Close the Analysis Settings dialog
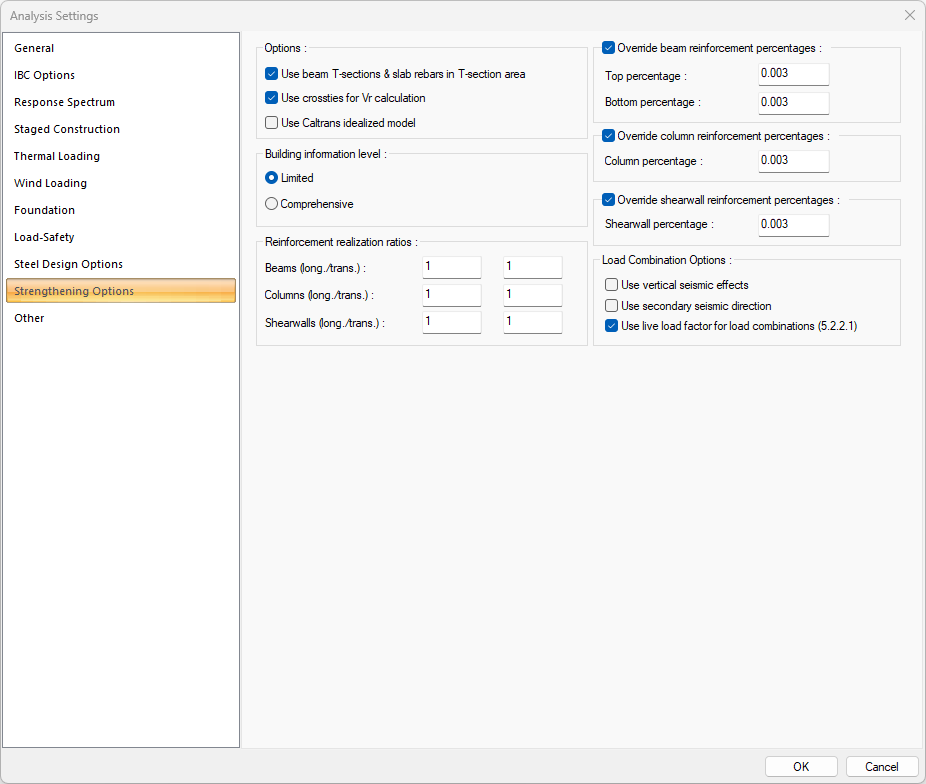The image size is (926, 784). click(909, 15)
